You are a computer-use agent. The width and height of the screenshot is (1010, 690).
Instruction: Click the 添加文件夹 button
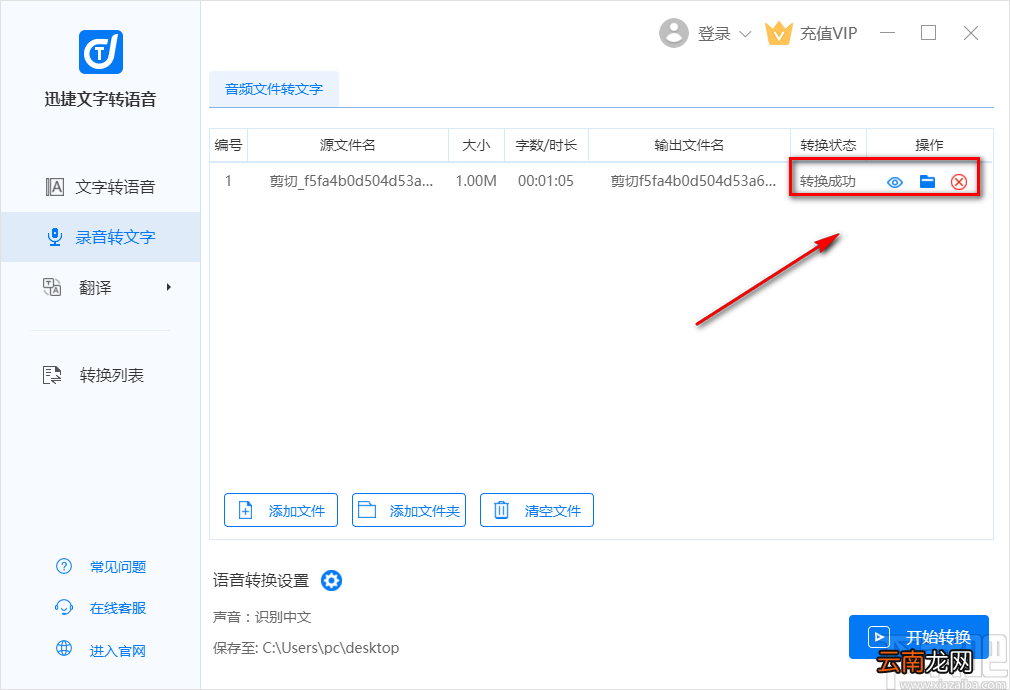coord(409,510)
